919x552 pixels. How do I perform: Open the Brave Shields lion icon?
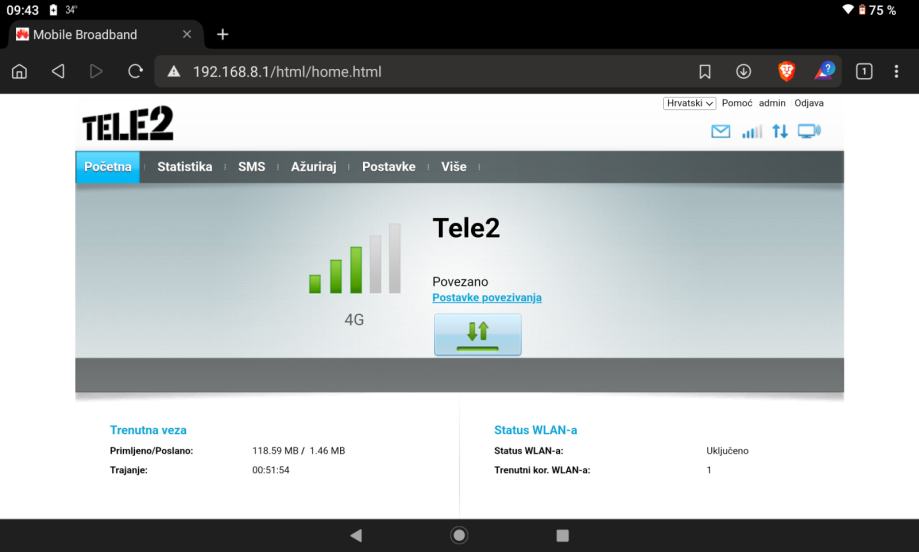[x=786, y=71]
